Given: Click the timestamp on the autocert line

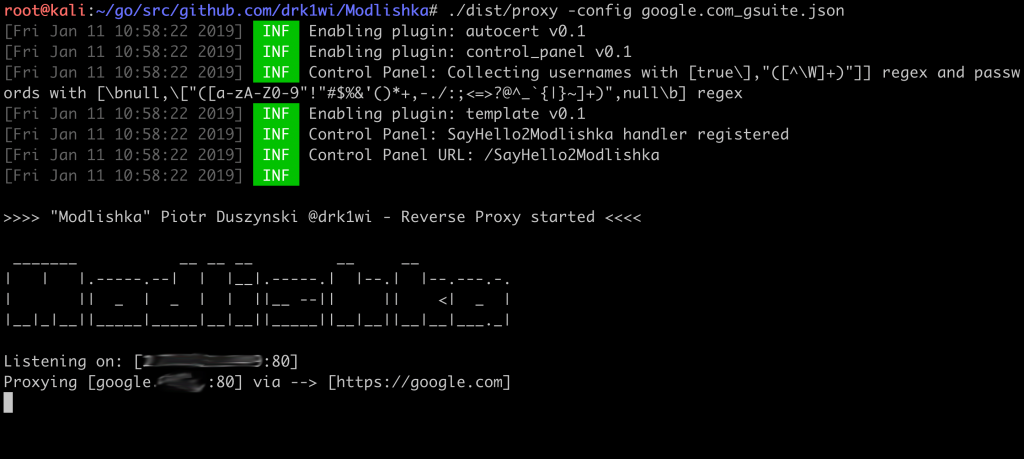Looking at the screenshot, I should pos(123,30).
